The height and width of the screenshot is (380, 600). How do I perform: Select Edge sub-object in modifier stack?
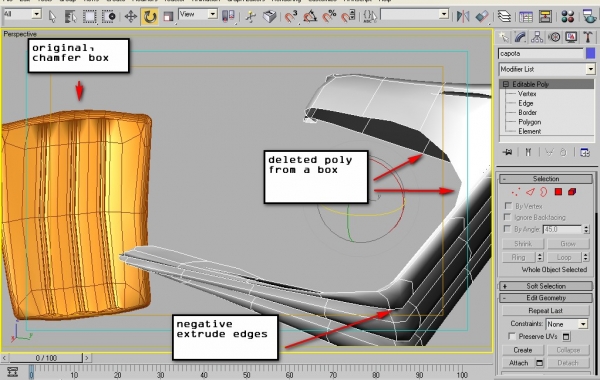pyautogui.click(x=525, y=103)
